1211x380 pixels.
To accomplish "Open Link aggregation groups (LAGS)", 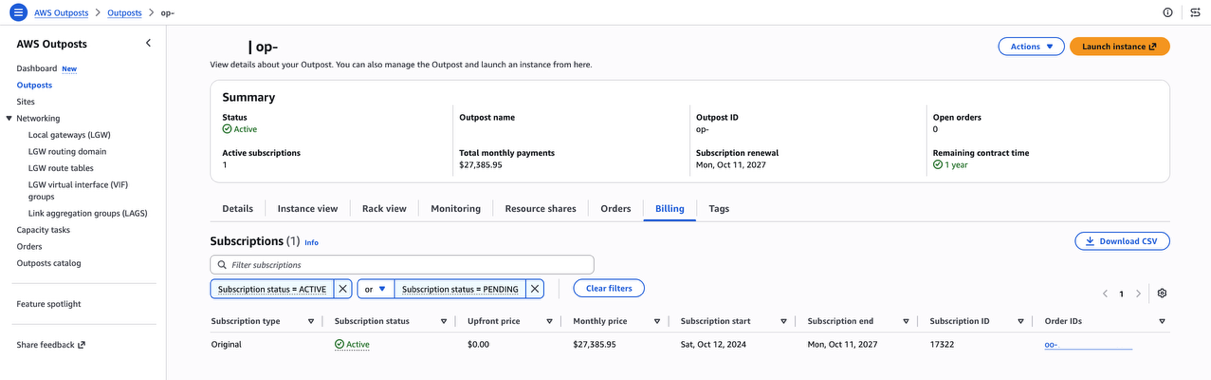I will [88, 213].
